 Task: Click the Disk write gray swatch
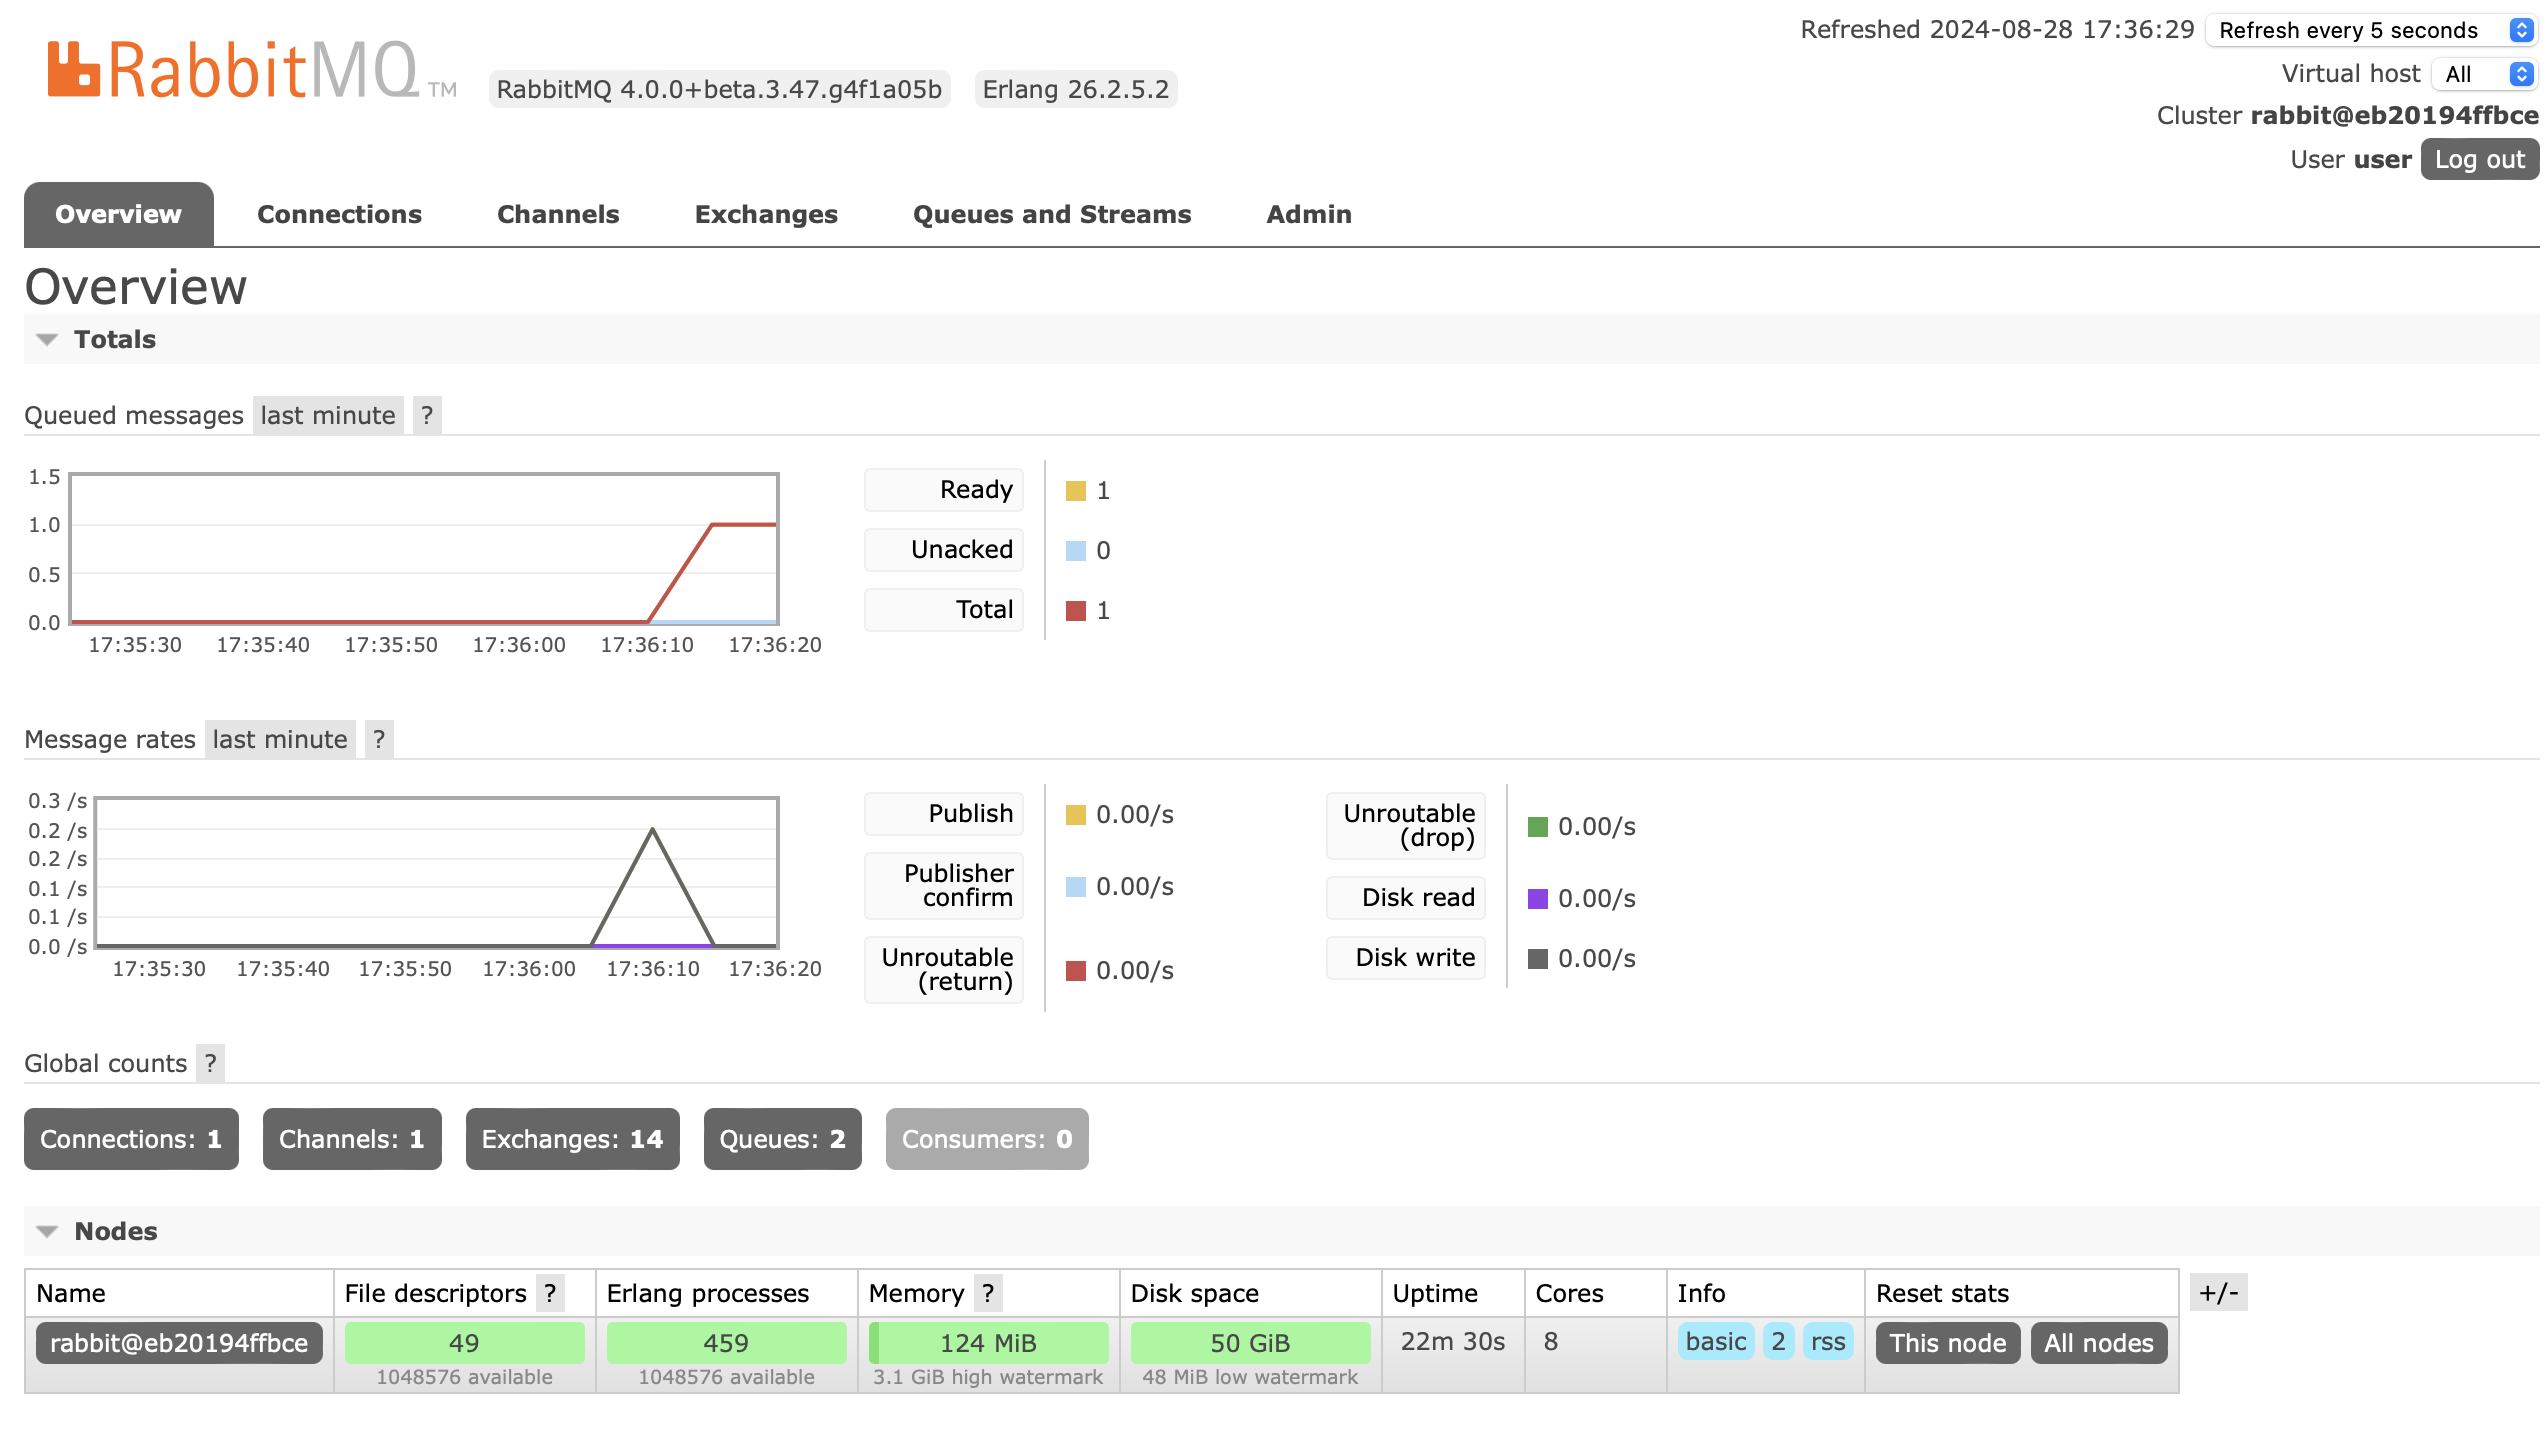tap(1538, 959)
